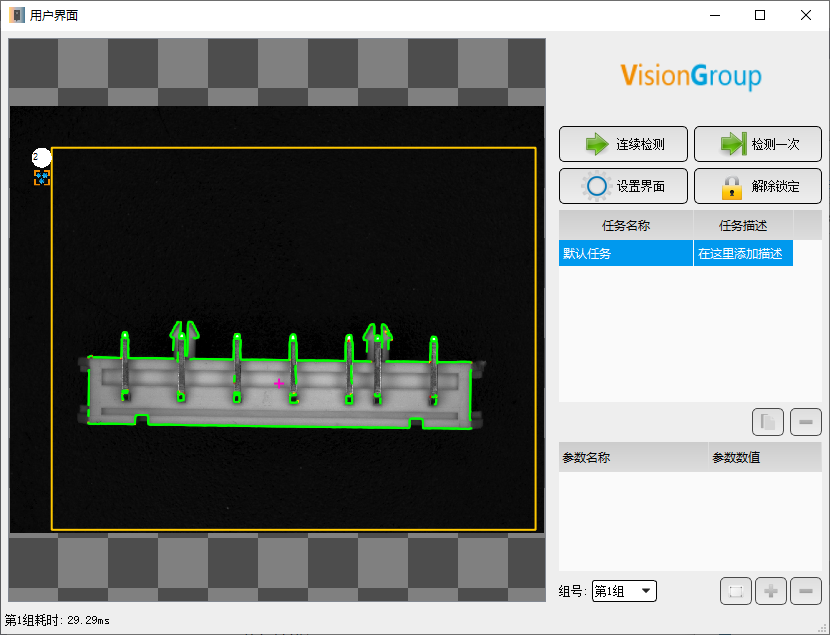Click the white circle marker labeled 2
The image size is (830, 635).
click(41, 157)
